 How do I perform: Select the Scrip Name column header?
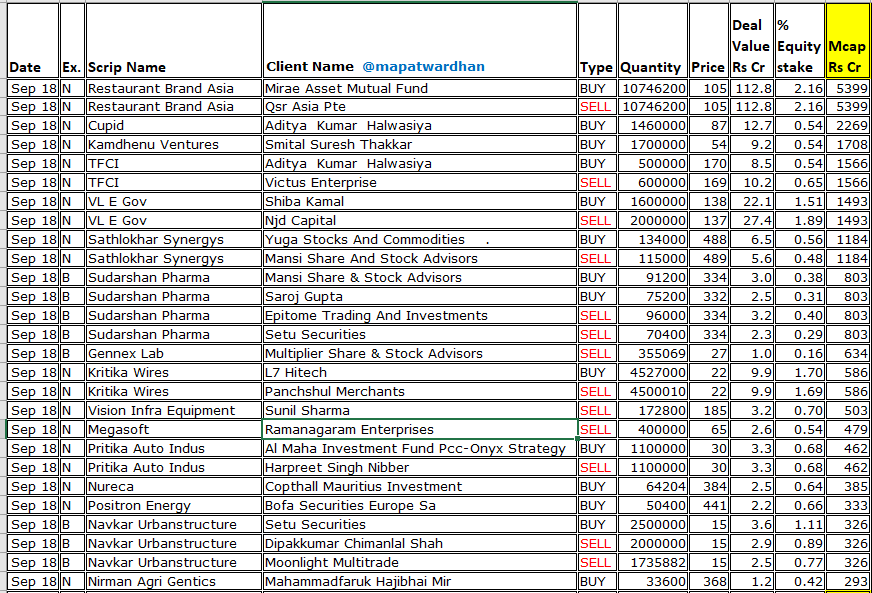[174, 41]
